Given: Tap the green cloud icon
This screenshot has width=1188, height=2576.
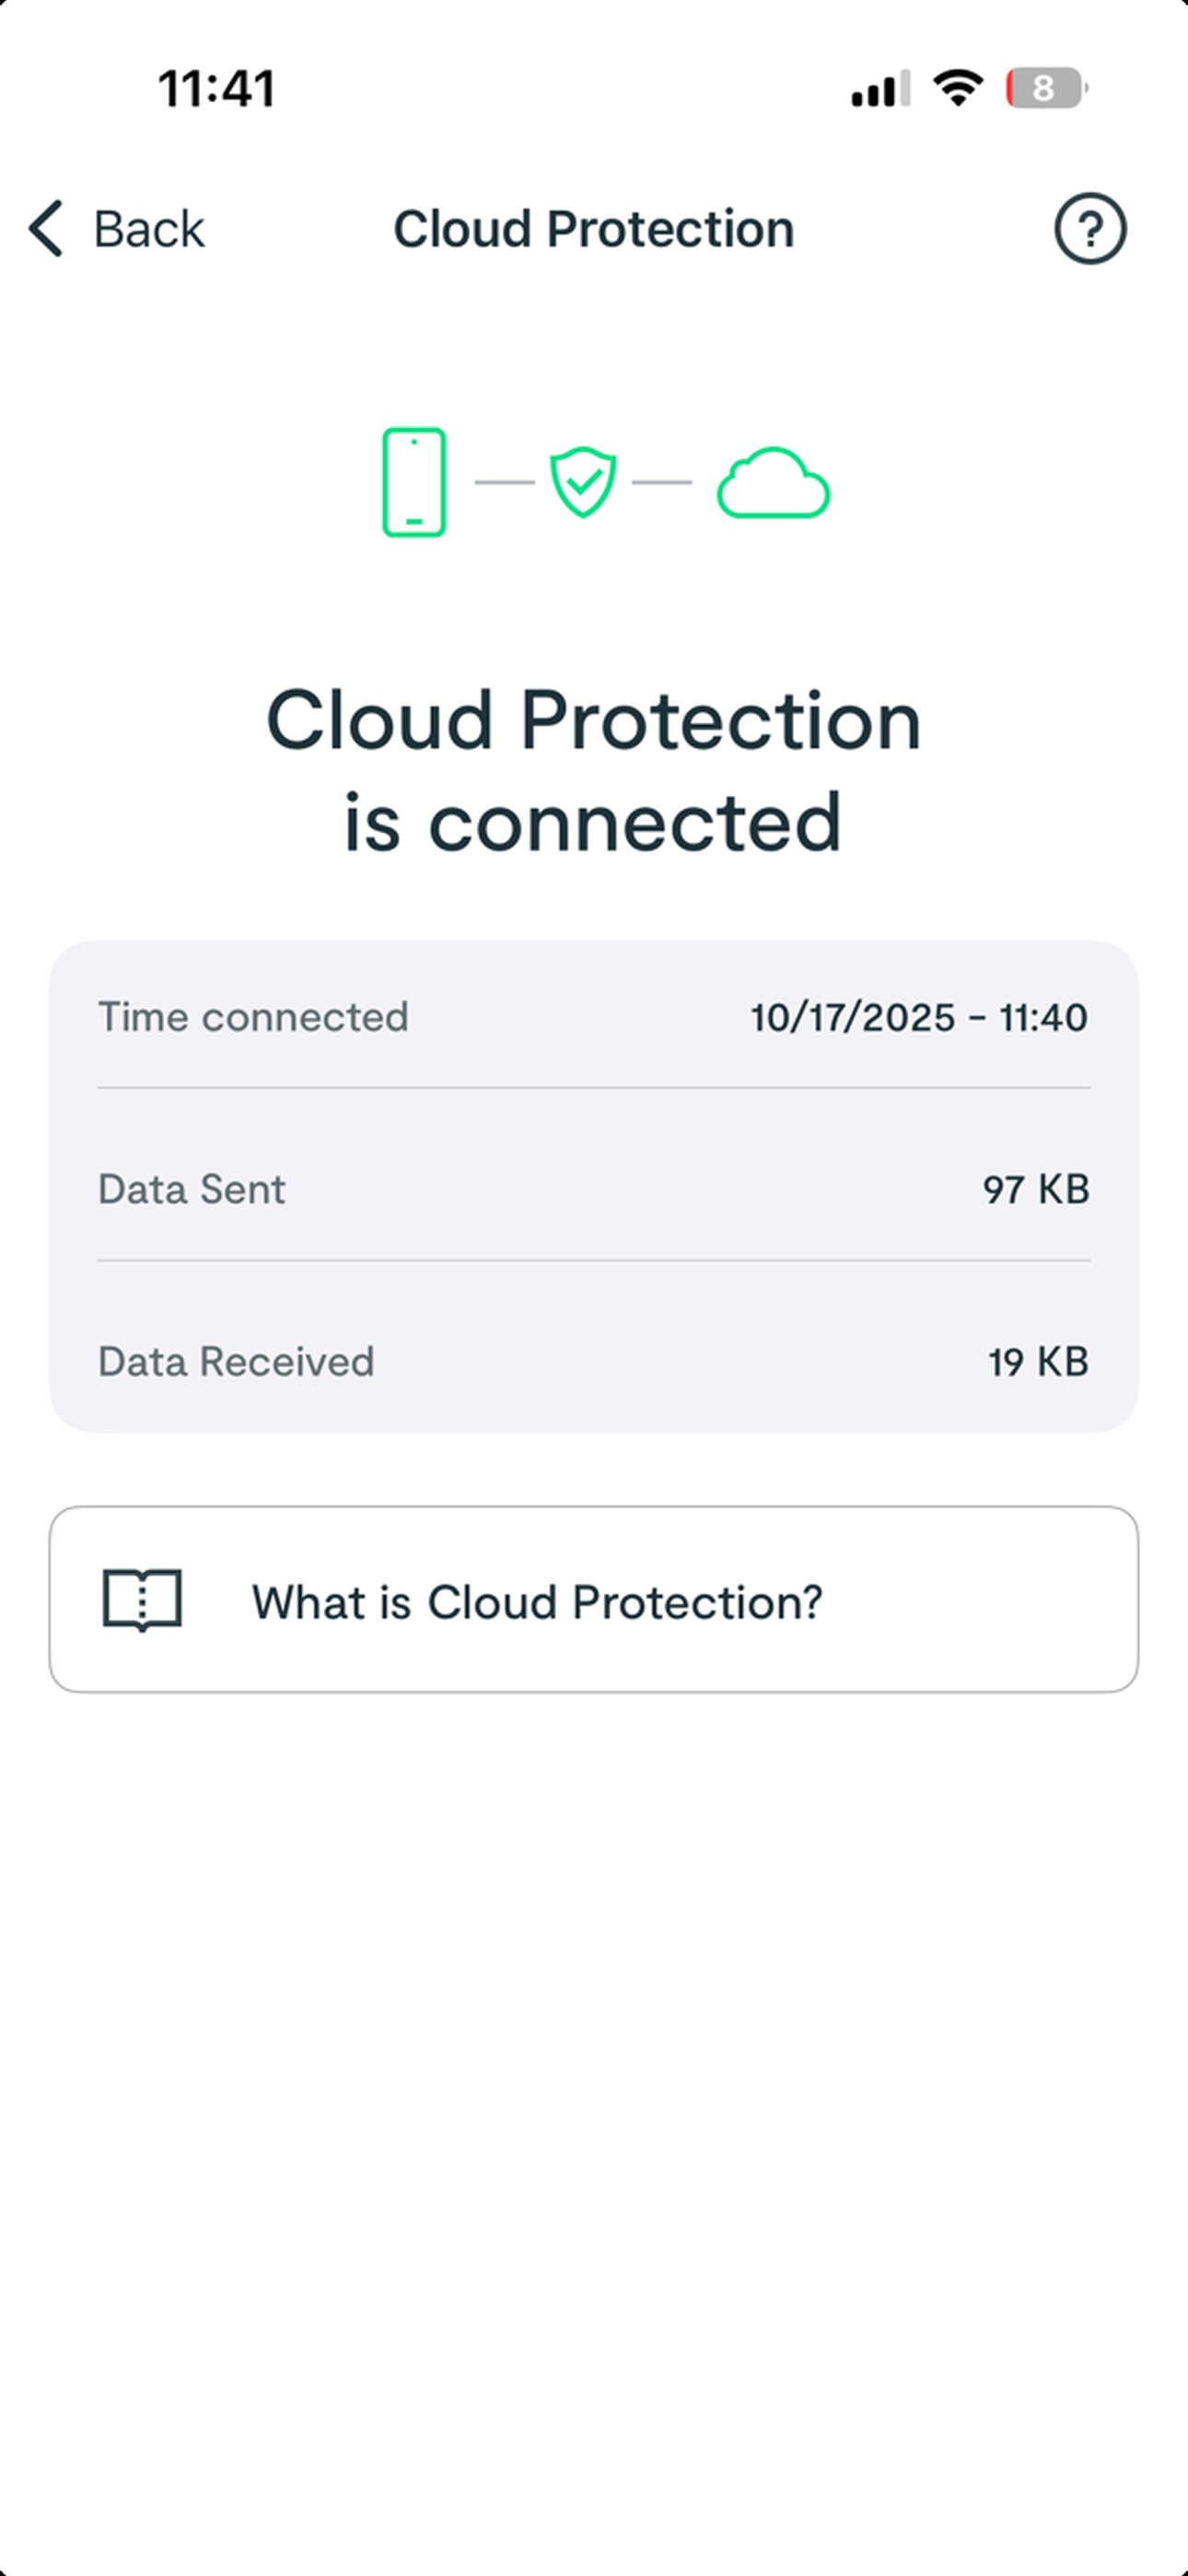Looking at the screenshot, I should 773,482.
